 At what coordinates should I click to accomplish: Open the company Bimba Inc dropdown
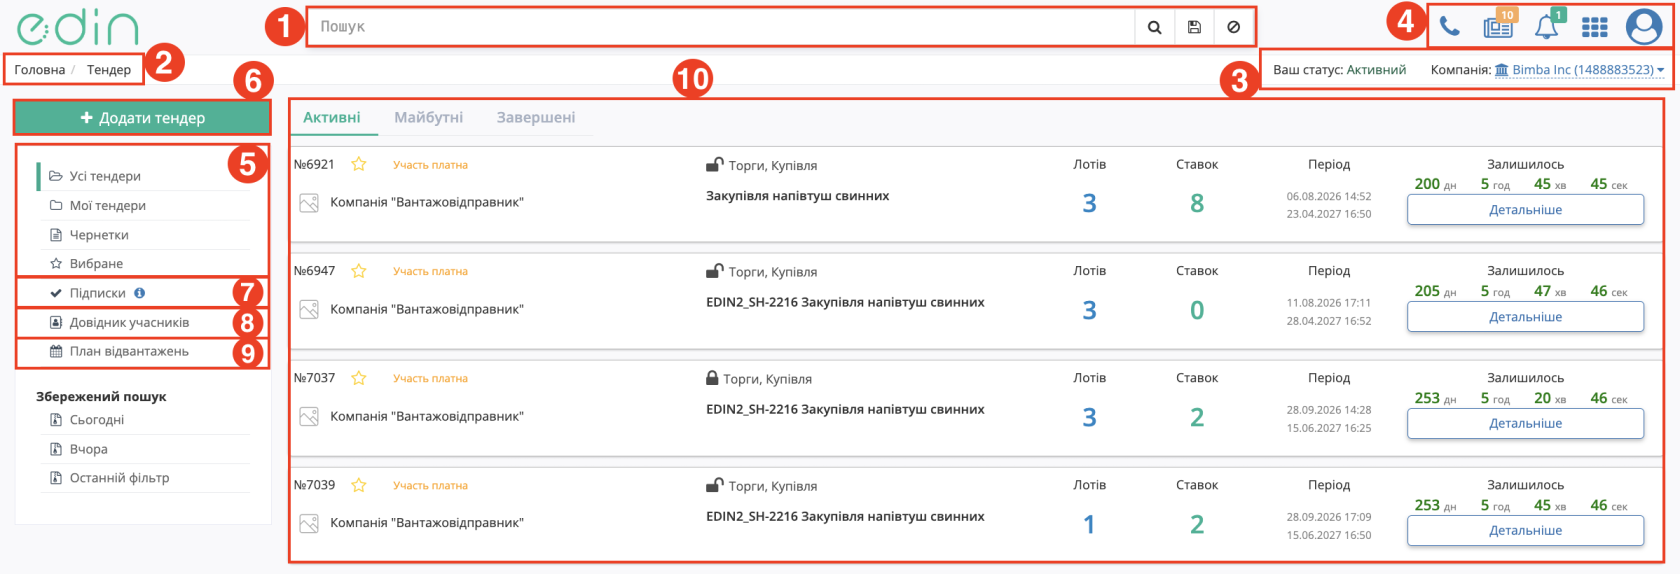(1579, 70)
